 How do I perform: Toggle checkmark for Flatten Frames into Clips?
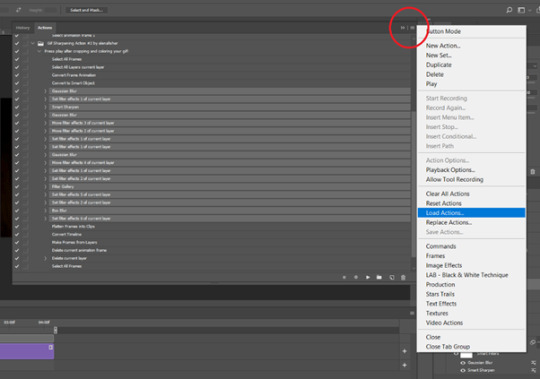[x=17, y=227]
